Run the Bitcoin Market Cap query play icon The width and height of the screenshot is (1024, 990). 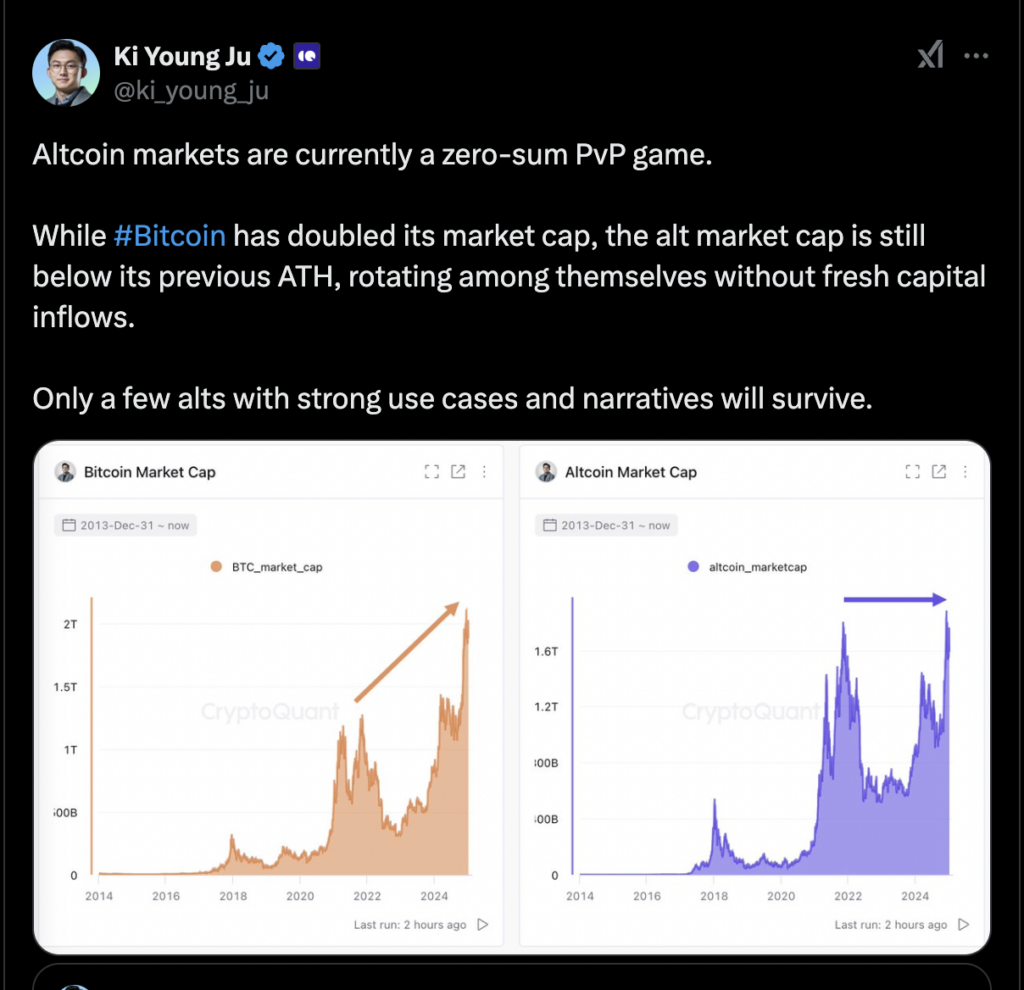483,925
